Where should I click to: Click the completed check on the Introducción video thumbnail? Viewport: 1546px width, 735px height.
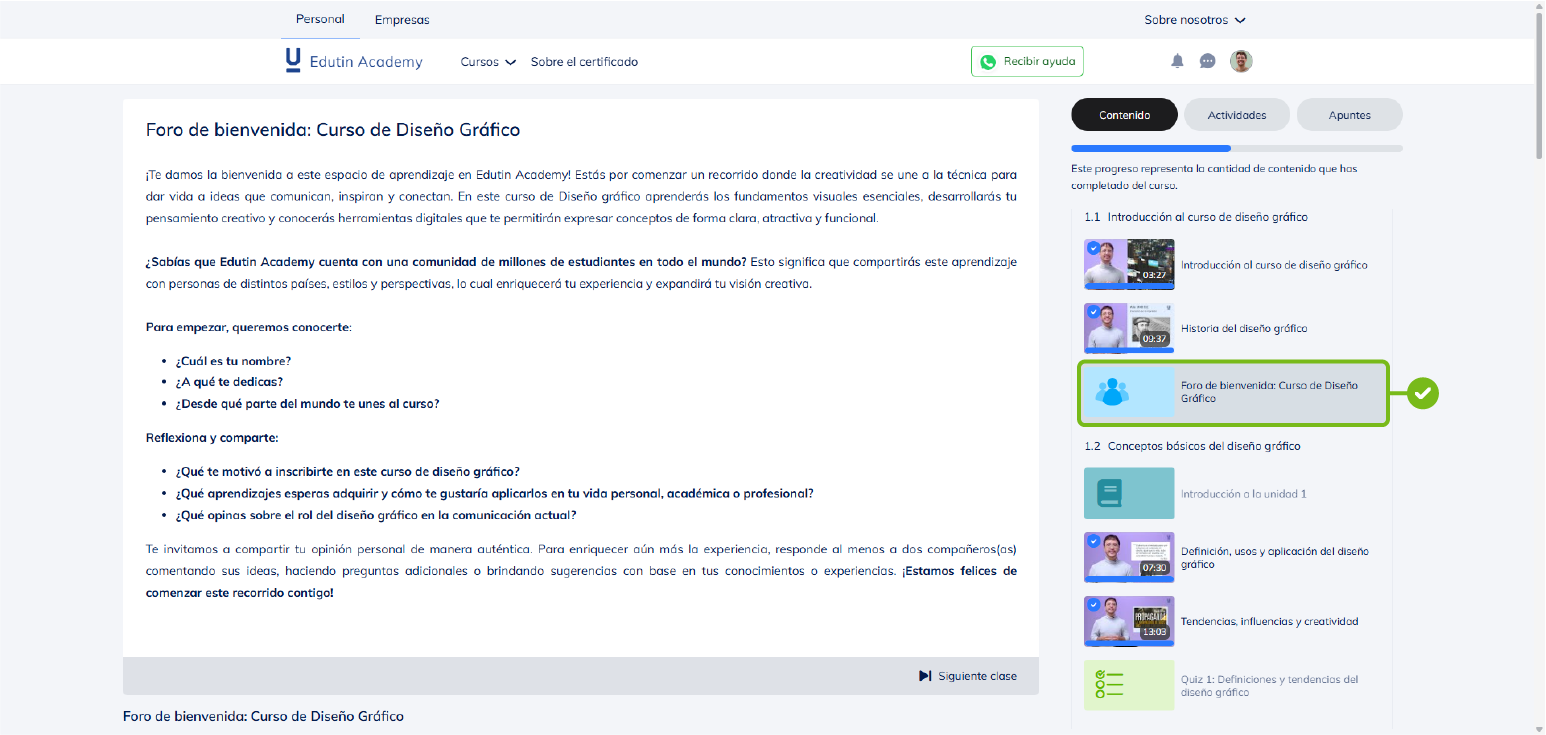(1093, 248)
